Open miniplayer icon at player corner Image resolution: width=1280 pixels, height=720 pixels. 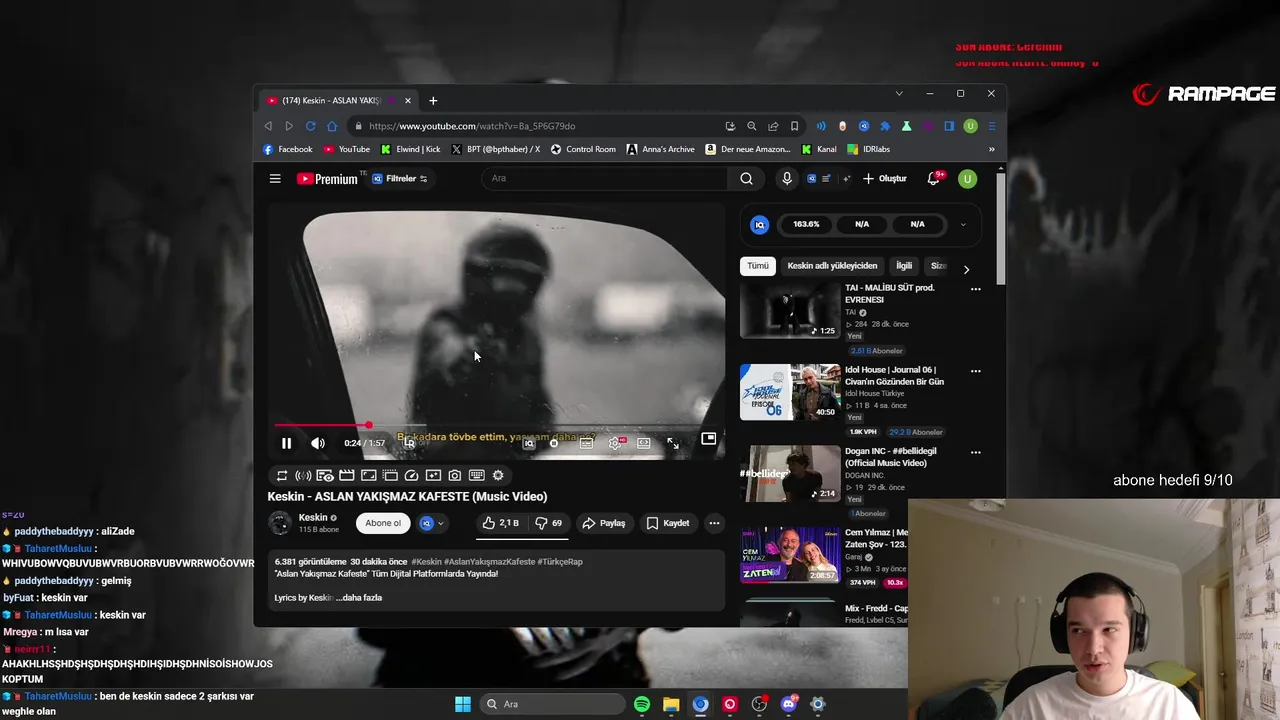tap(708, 438)
